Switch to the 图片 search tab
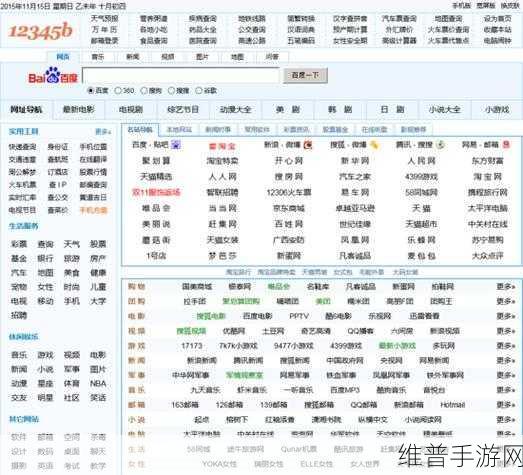The width and height of the screenshot is (523, 475). click(202, 57)
